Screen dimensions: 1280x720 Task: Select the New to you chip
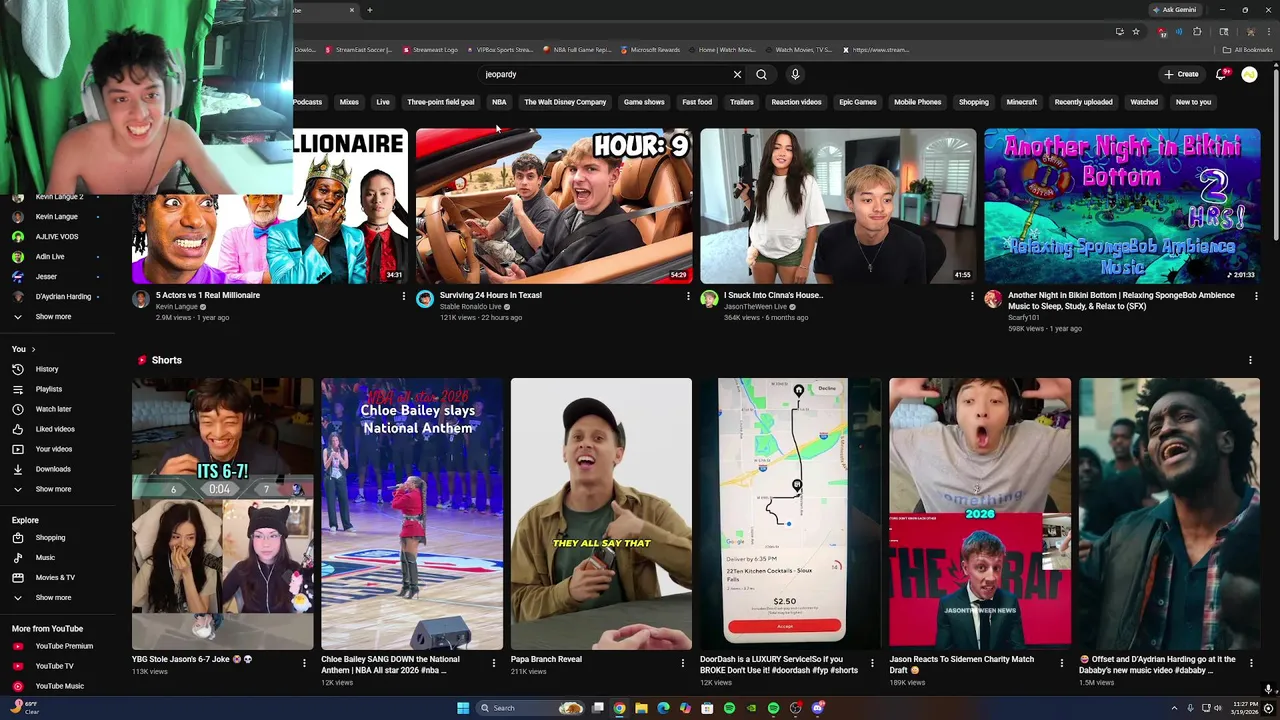[1193, 102]
